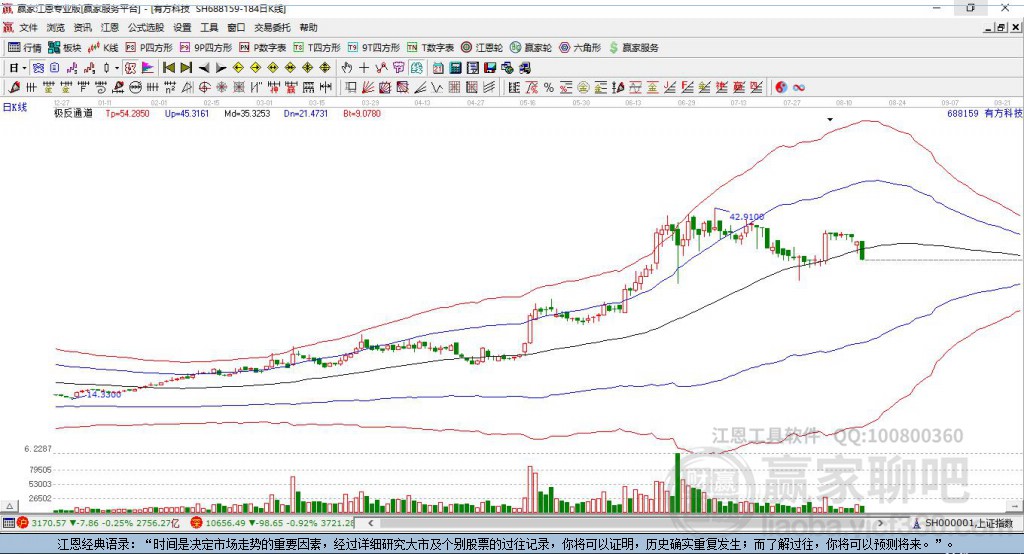Jump to first bar with skip-back icon
Screen dimensions: 1024x554
coord(168,68)
